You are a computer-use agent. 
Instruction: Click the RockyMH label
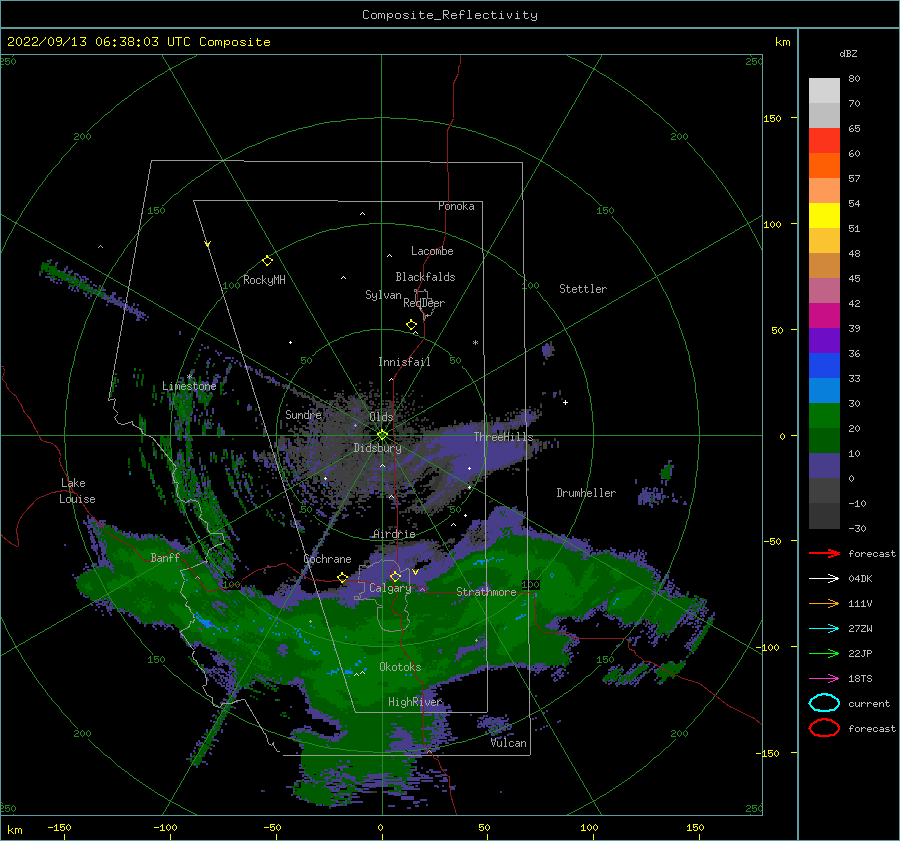pos(264,280)
